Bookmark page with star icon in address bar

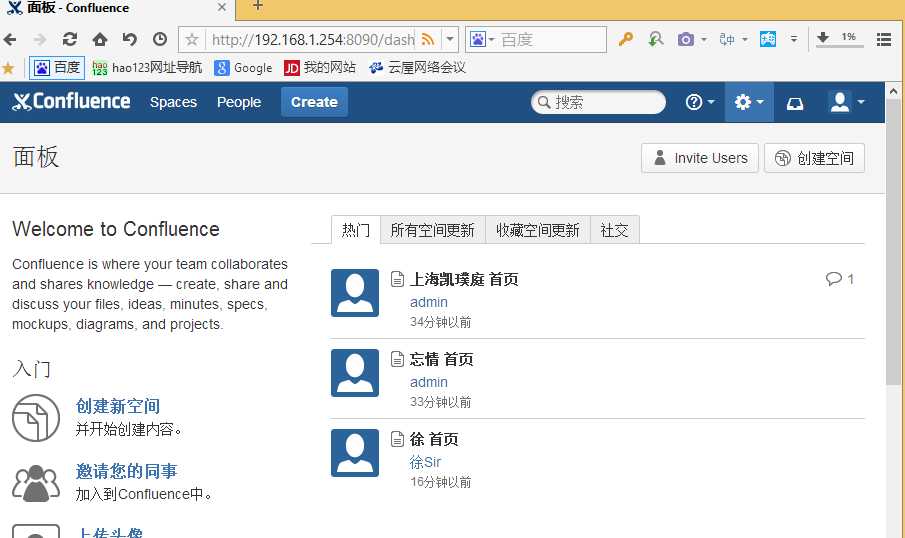(x=192, y=39)
